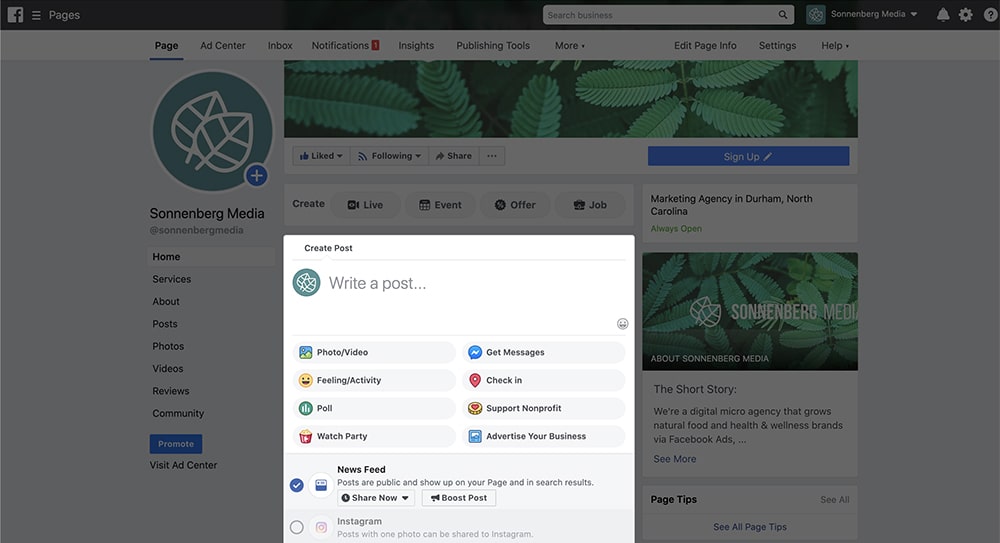Screen dimensions: 1000x543
Task: Open the three-dots more options button
Action: pos(491,156)
